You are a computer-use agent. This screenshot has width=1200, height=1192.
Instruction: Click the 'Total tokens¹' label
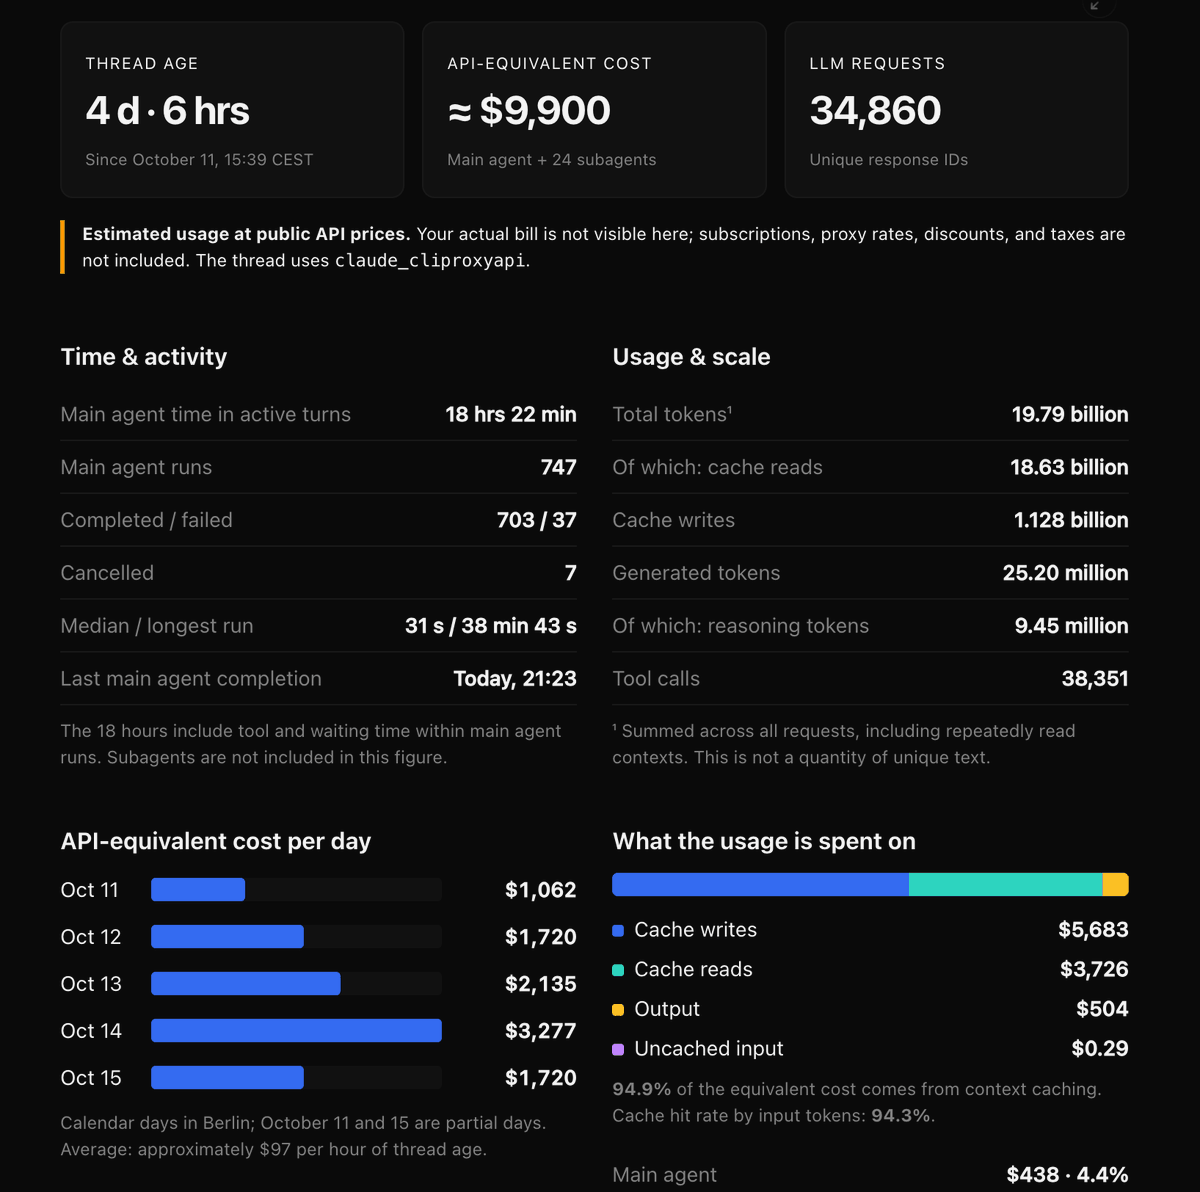[x=672, y=415]
